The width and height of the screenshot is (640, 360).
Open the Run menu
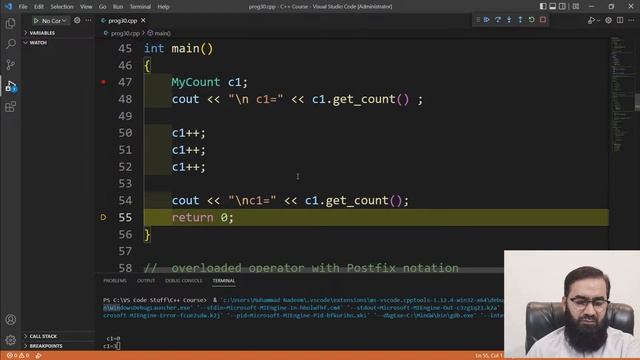click(x=118, y=7)
